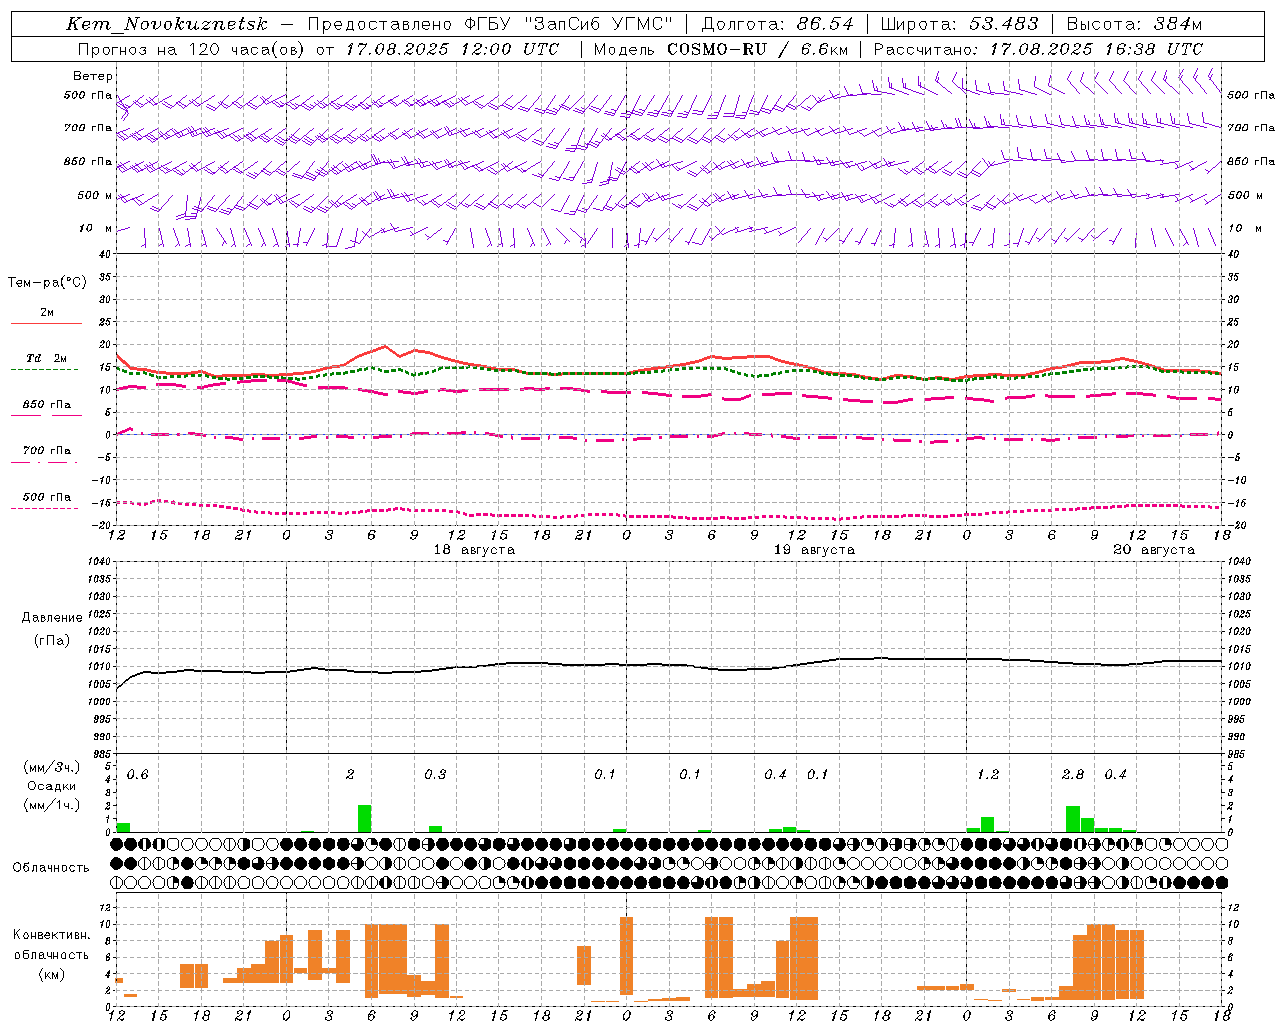Click the '(км)' unit under convective cloudiness
Screen dimensions: 1280x1024
pos(52,973)
